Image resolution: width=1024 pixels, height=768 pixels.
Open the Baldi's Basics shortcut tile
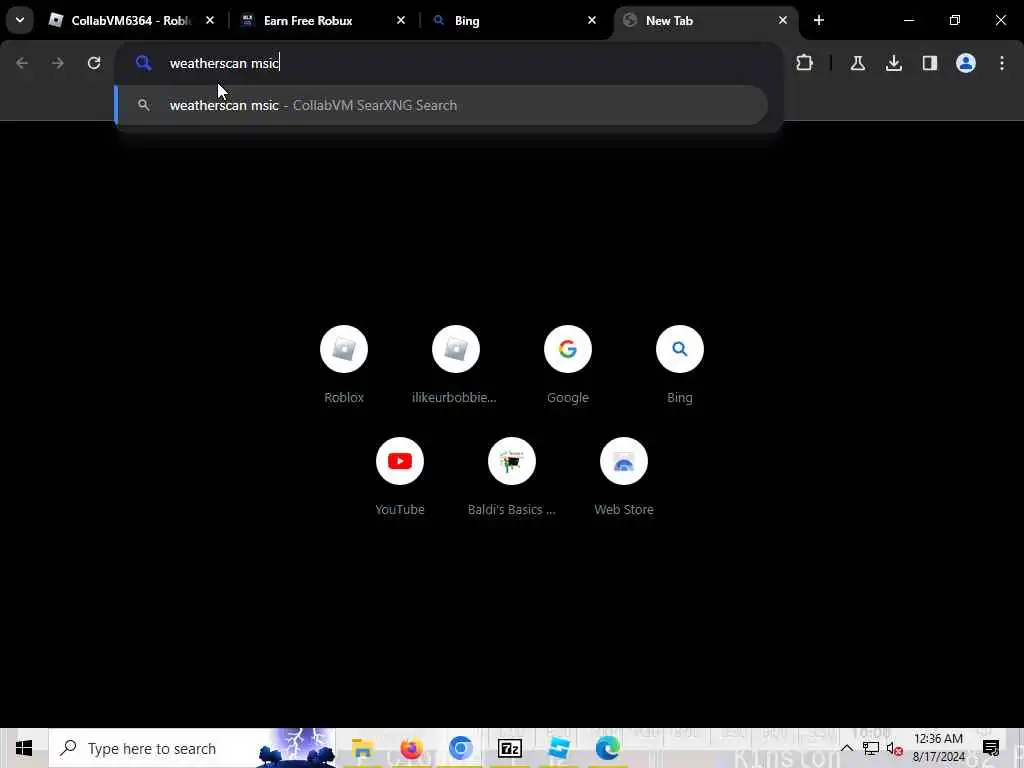pos(512,477)
